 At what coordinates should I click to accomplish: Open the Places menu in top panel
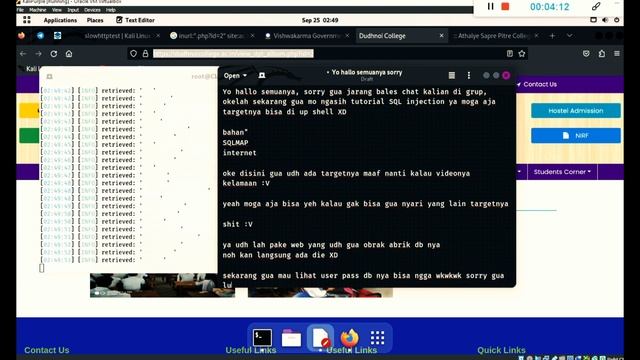point(95,20)
